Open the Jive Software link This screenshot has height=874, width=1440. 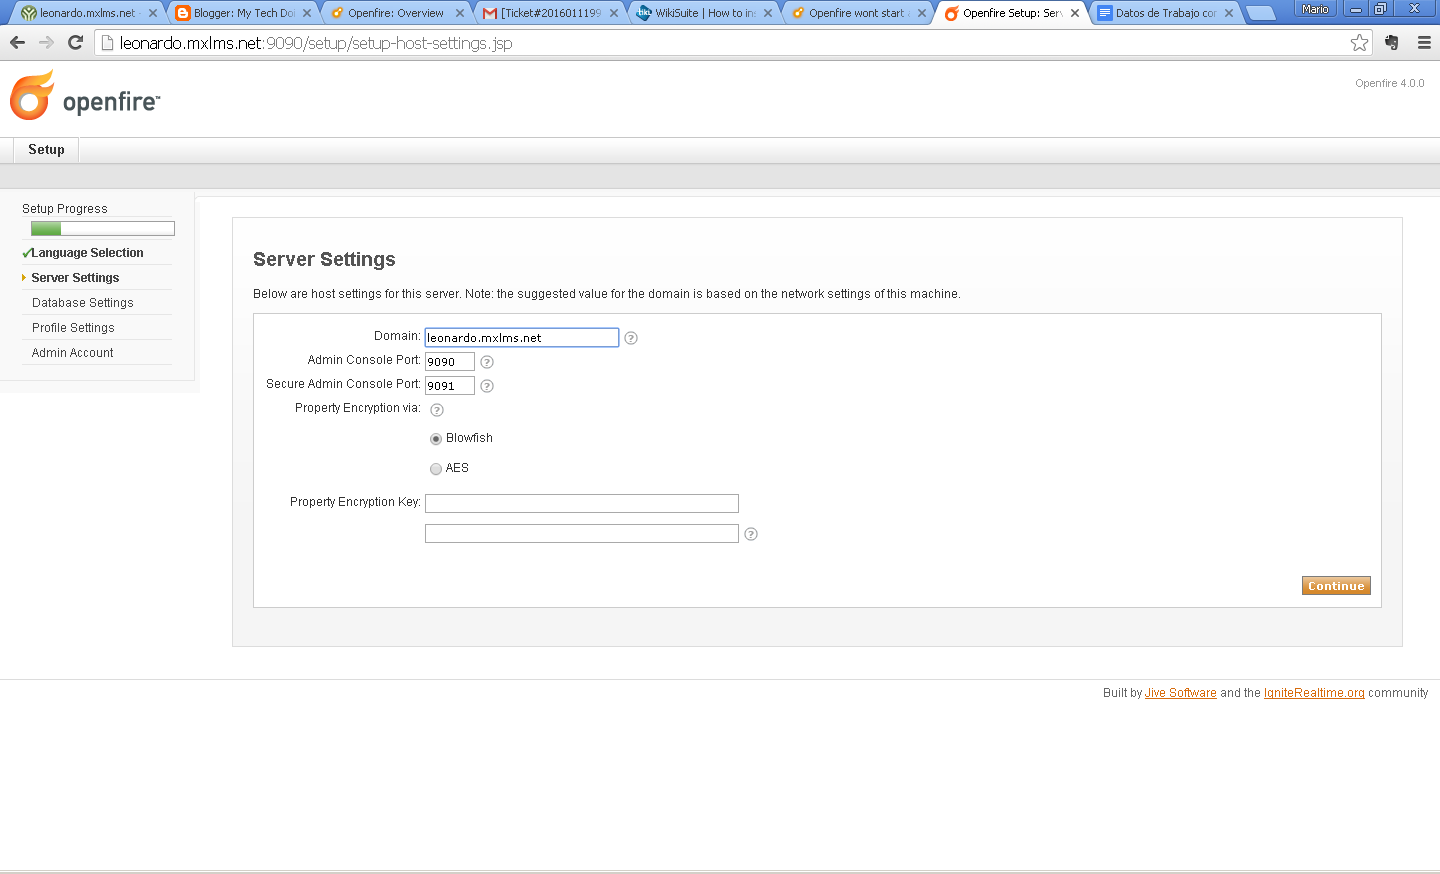pyautogui.click(x=1180, y=693)
